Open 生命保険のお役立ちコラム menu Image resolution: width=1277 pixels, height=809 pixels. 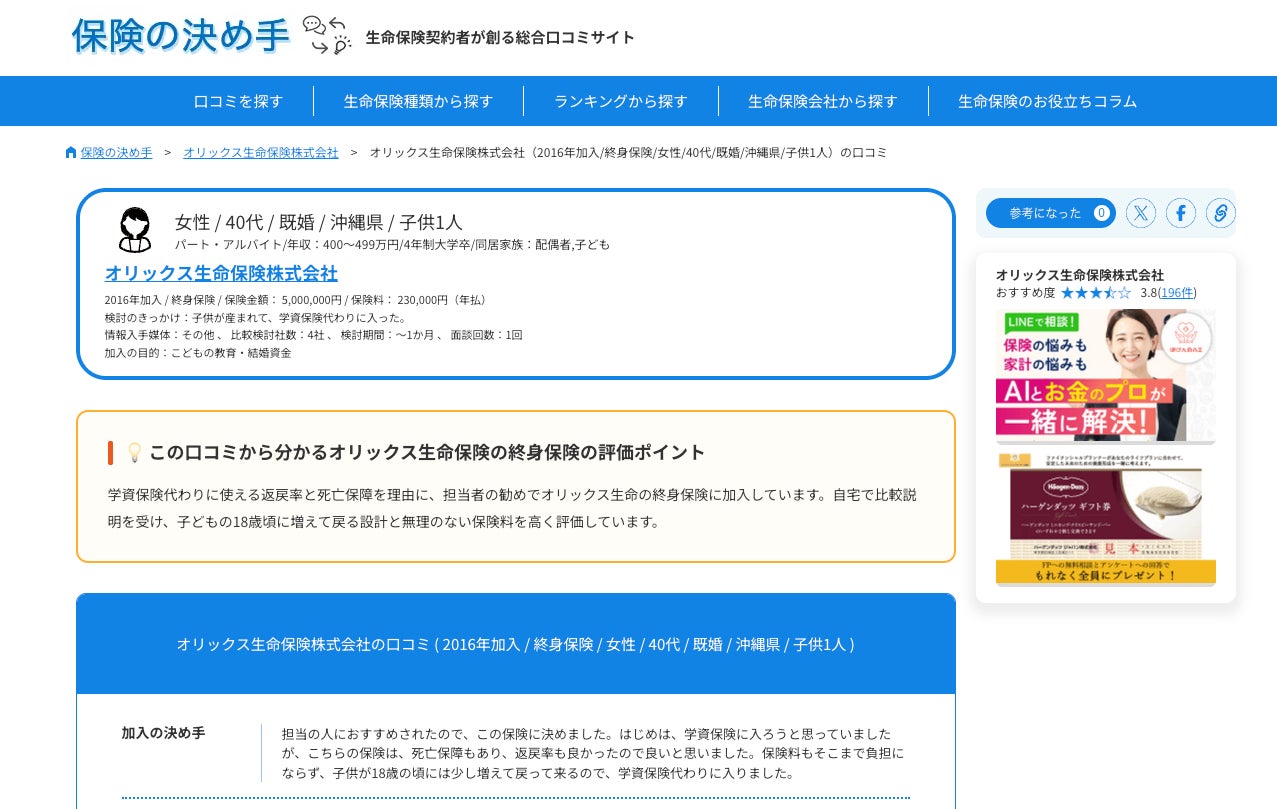[1048, 101]
